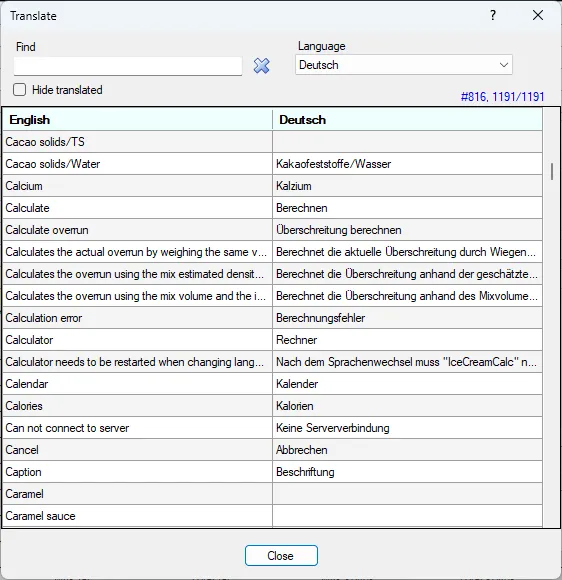
Task: Click 'Nach dem Sprachenwechsel muss' translation cell
Action: point(407,362)
